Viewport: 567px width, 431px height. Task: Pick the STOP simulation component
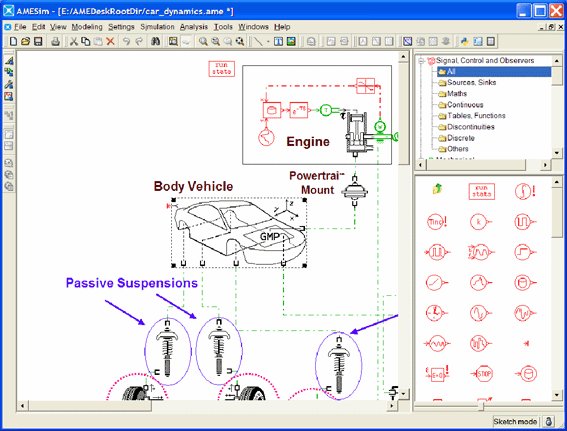[x=483, y=374]
